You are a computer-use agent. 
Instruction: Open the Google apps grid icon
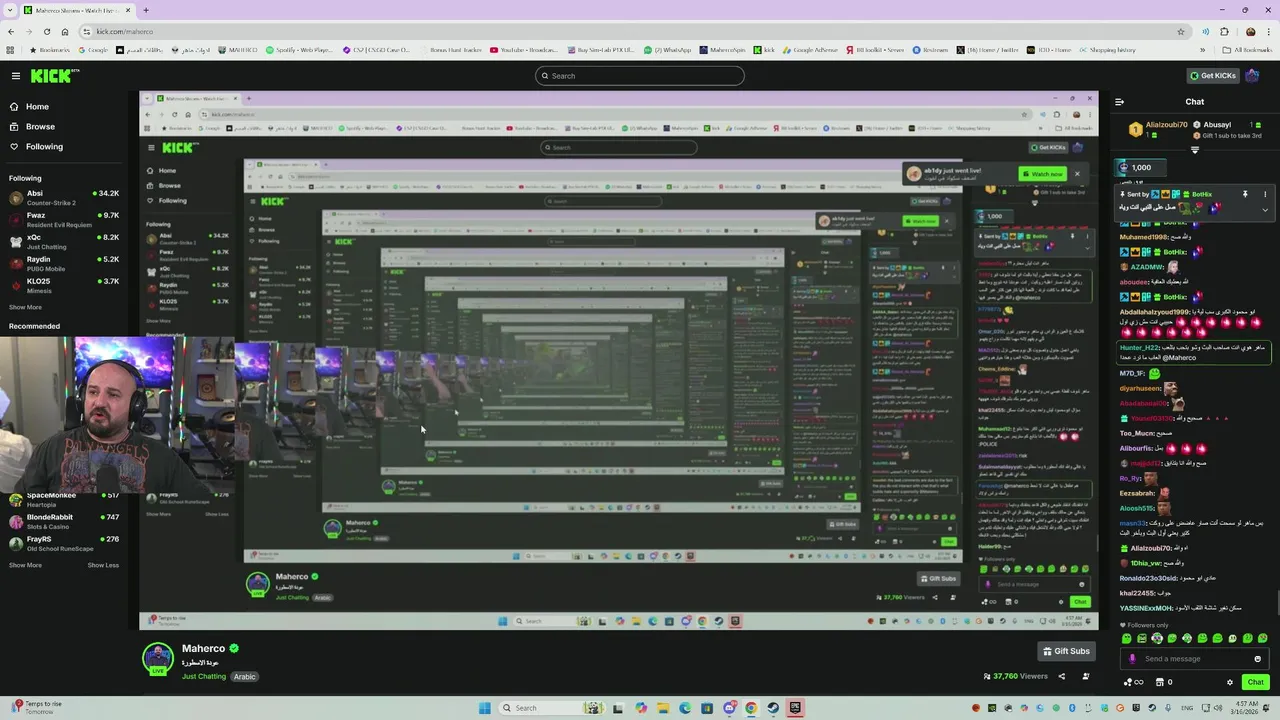[x=10, y=50]
